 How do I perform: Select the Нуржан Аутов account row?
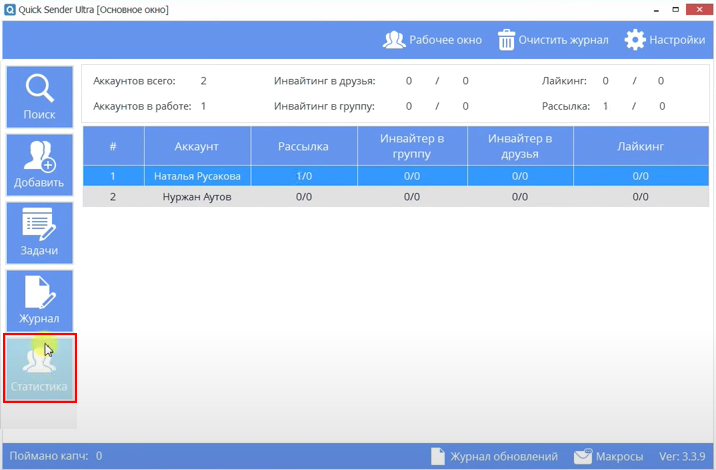tap(197, 197)
